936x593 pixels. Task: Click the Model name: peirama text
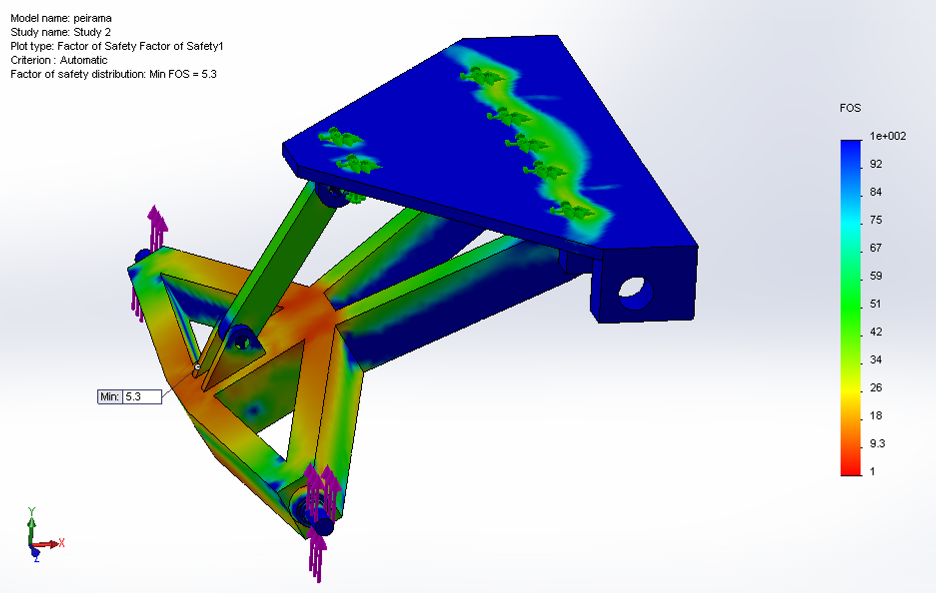[x=61, y=19]
